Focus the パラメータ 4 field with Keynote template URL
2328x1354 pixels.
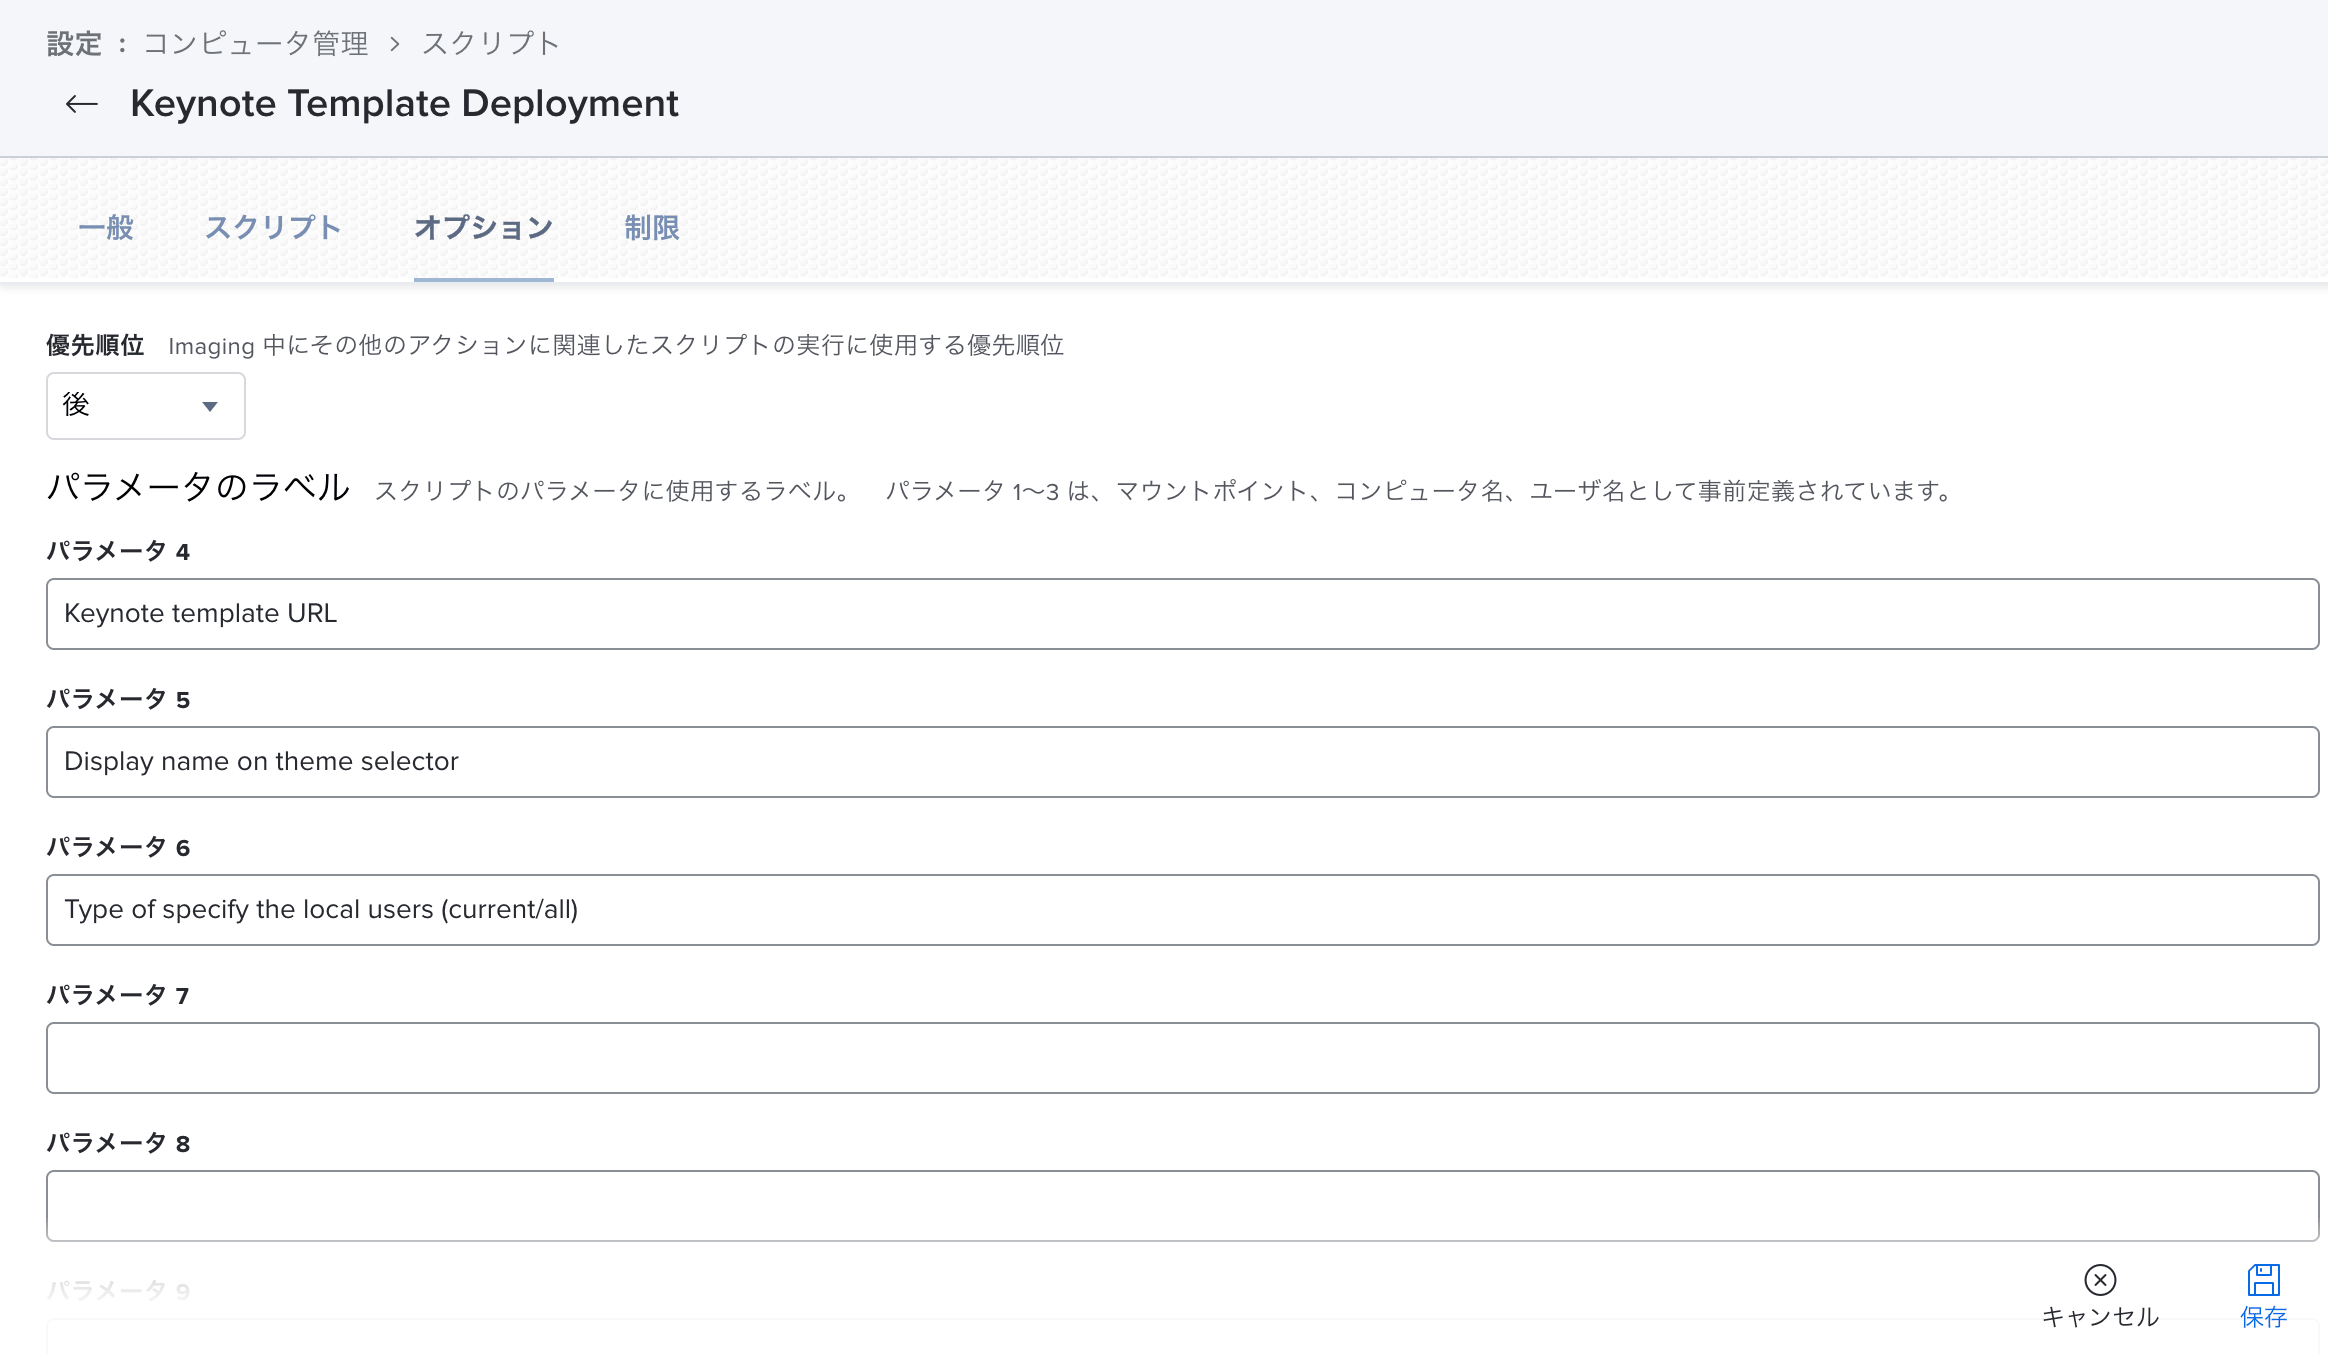click(x=1182, y=614)
